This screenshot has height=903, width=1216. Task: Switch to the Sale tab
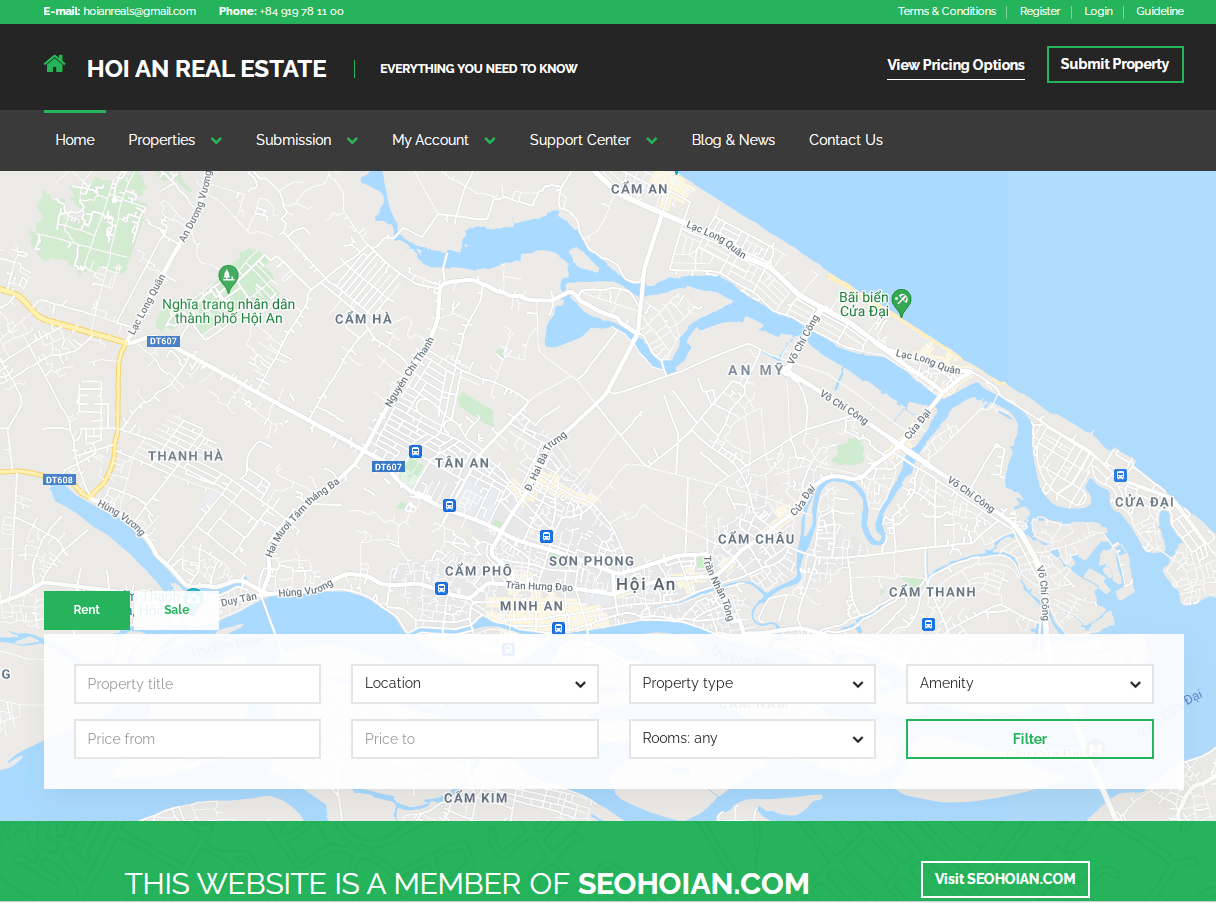tap(176, 609)
